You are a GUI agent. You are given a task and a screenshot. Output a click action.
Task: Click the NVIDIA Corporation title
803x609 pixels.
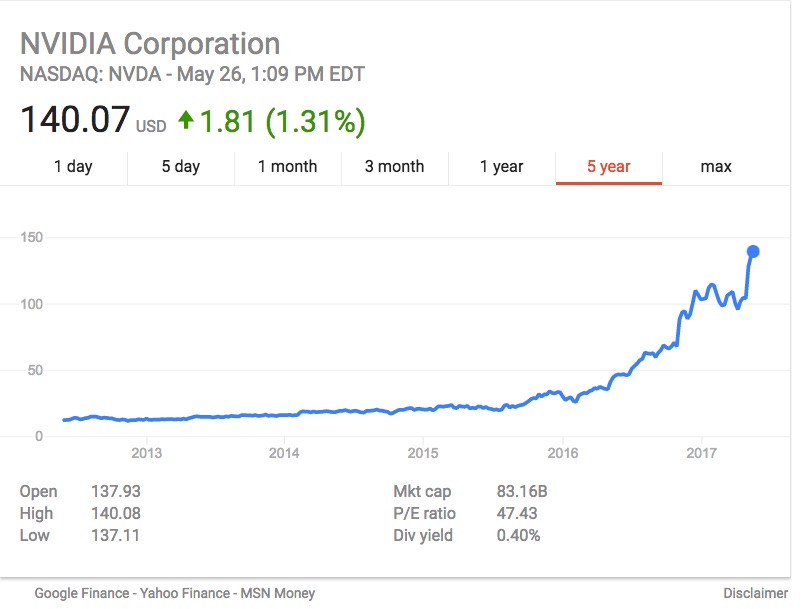coord(150,44)
